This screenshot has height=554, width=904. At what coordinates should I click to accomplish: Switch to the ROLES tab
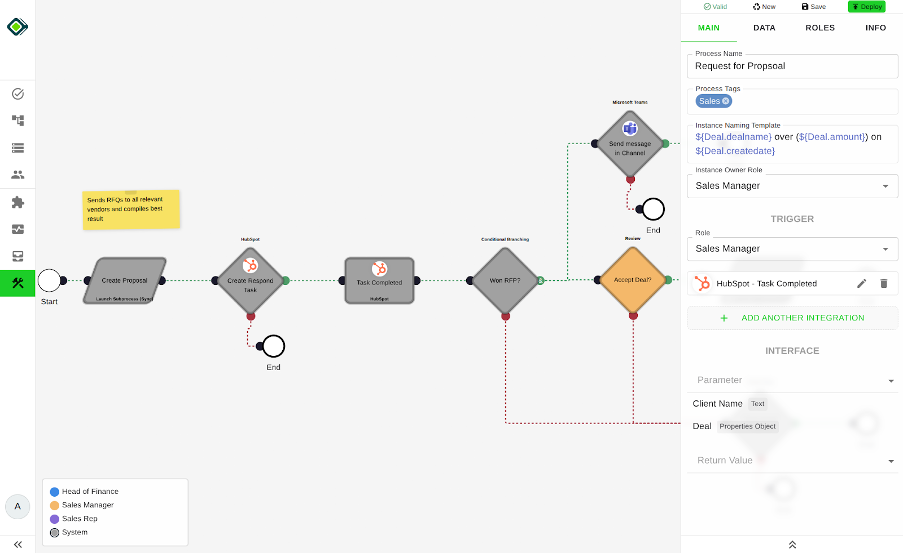[x=820, y=28]
